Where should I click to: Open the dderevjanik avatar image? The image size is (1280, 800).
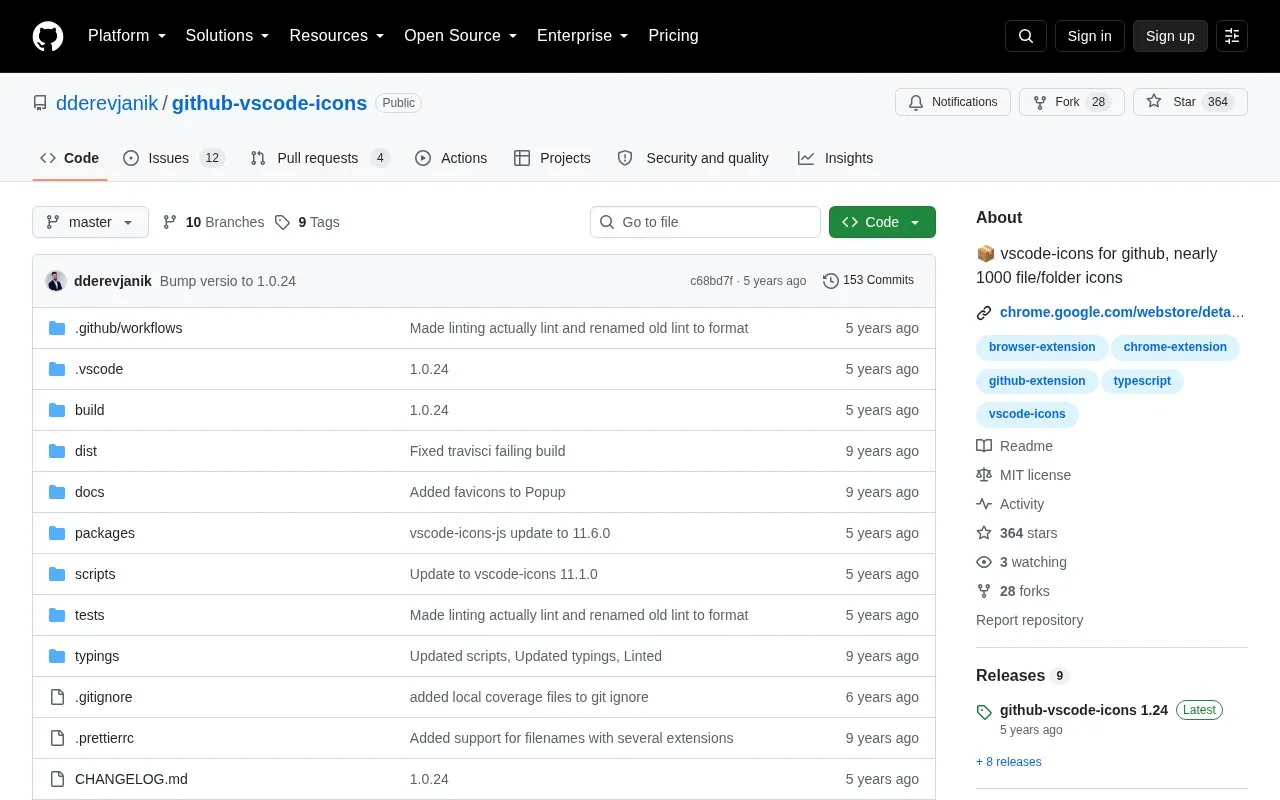coord(56,281)
